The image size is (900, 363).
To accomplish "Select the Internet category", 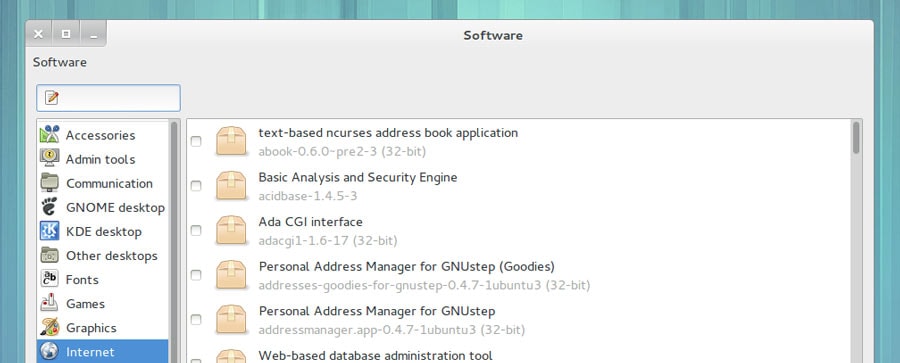I will tap(103, 352).
